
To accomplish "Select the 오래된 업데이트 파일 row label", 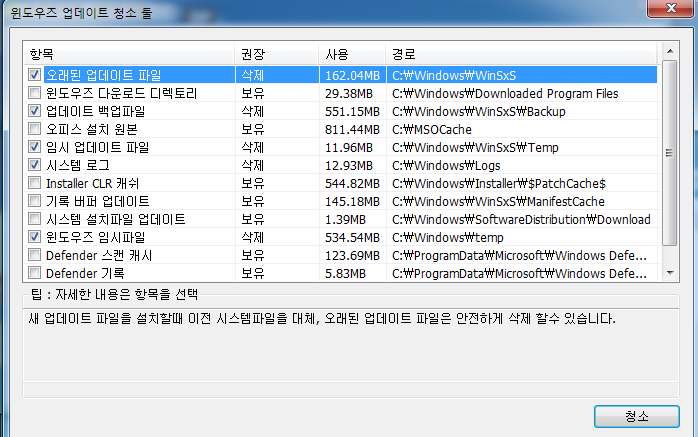I will tap(103, 75).
